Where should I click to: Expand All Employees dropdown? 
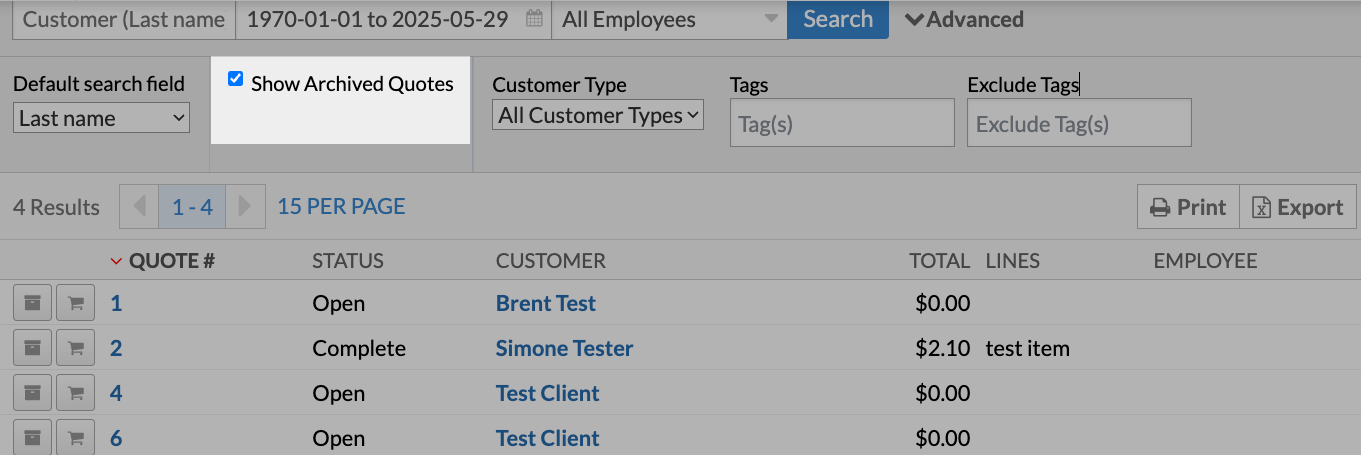[x=668, y=19]
